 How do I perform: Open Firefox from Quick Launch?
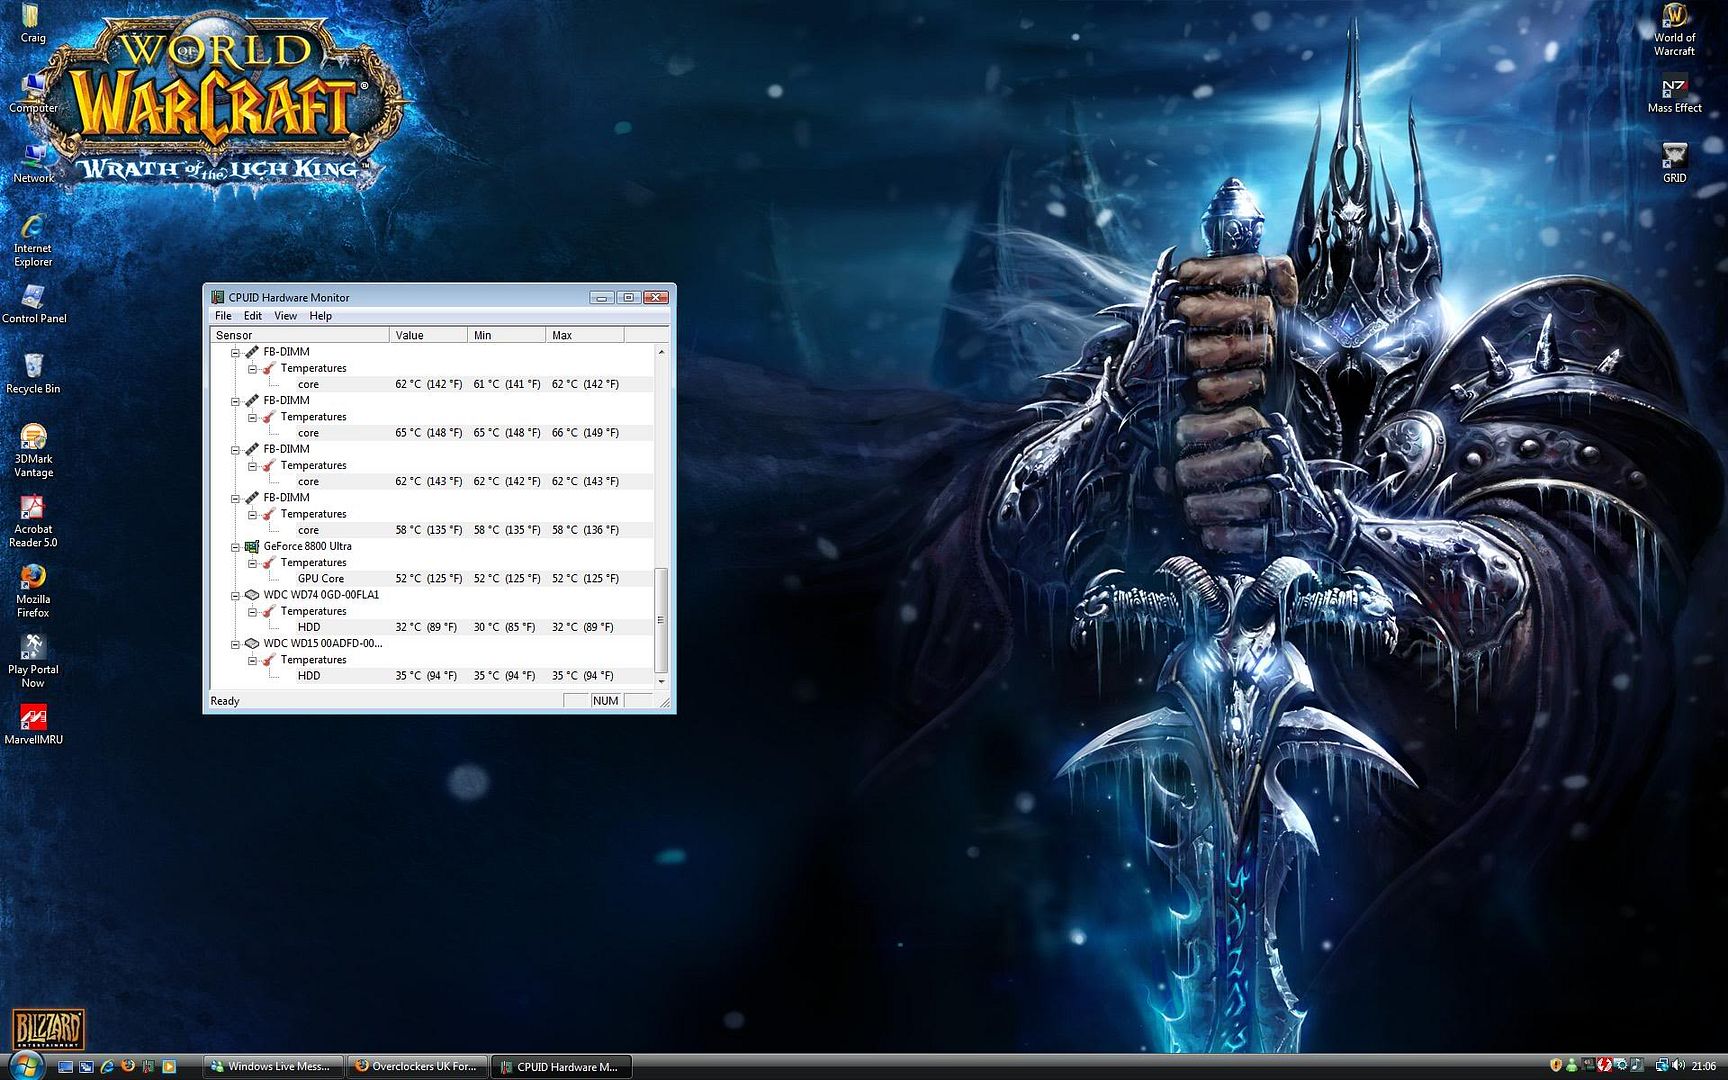point(128,1066)
